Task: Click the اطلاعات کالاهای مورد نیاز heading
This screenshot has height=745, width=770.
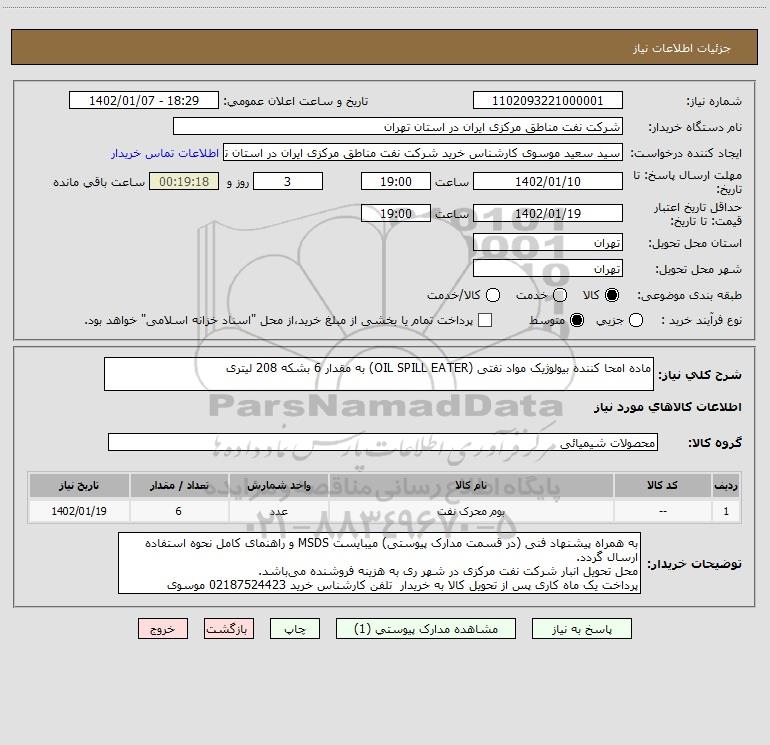Action: (667, 407)
